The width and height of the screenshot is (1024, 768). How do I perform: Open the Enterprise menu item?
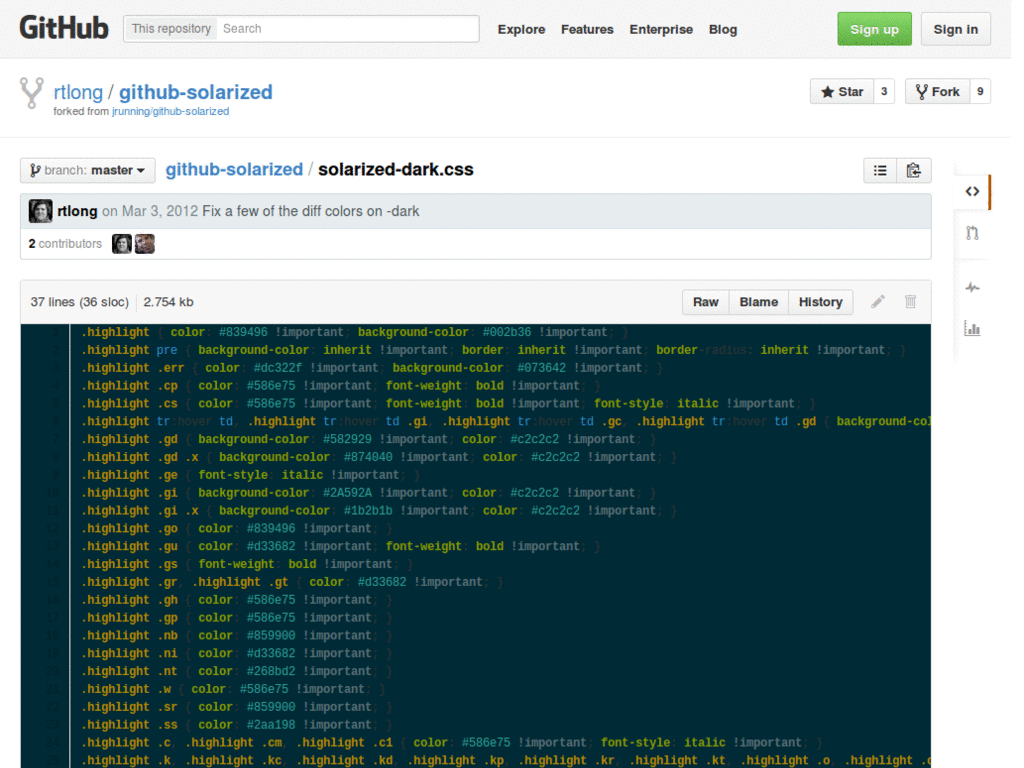[x=661, y=29]
